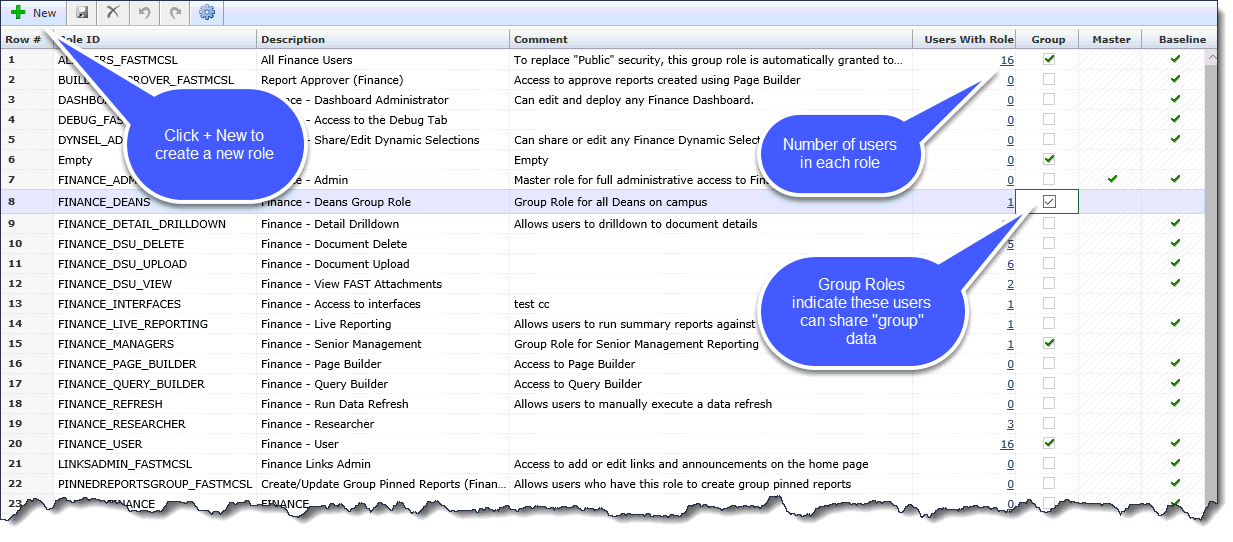Image resolution: width=1233 pixels, height=542 pixels.
Task: Click the Delete X icon in toolbar
Action: tap(113, 13)
